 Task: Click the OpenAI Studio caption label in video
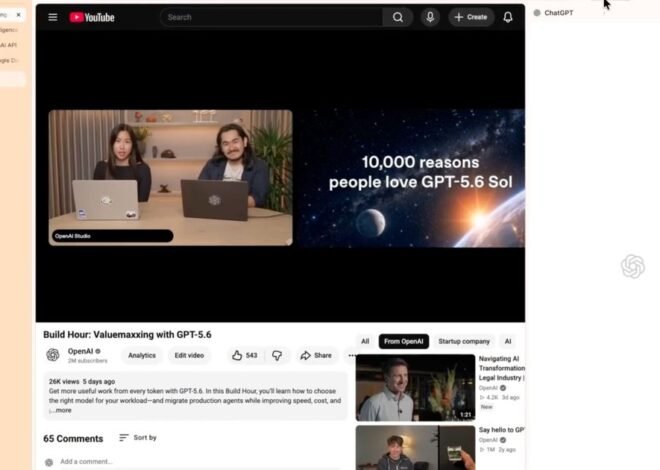(x=112, y=236)
